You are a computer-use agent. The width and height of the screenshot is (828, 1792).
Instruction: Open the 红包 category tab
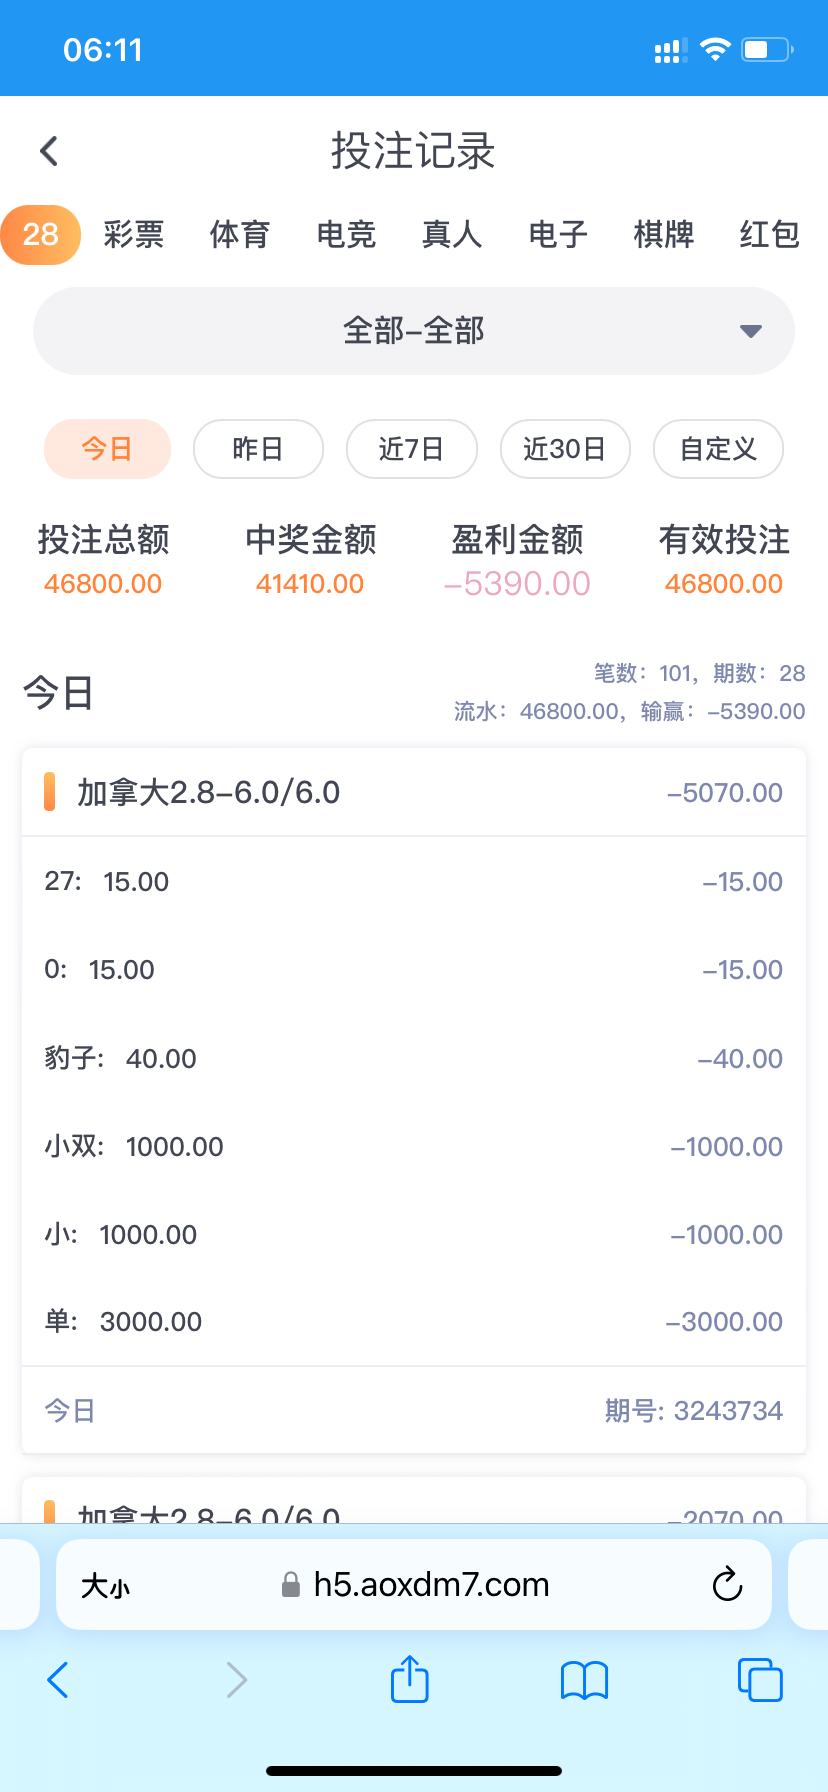tap(769, 235)
